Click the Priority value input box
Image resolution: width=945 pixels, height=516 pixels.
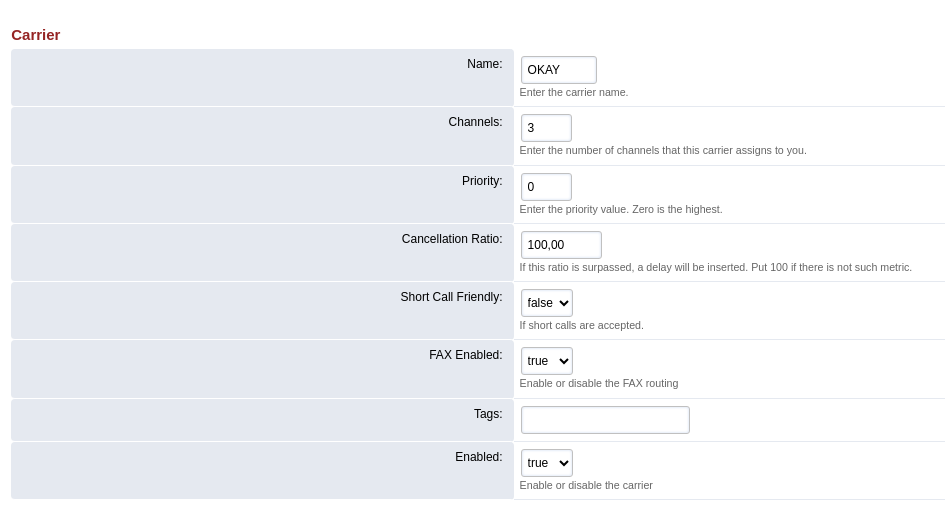coord(546,187)
